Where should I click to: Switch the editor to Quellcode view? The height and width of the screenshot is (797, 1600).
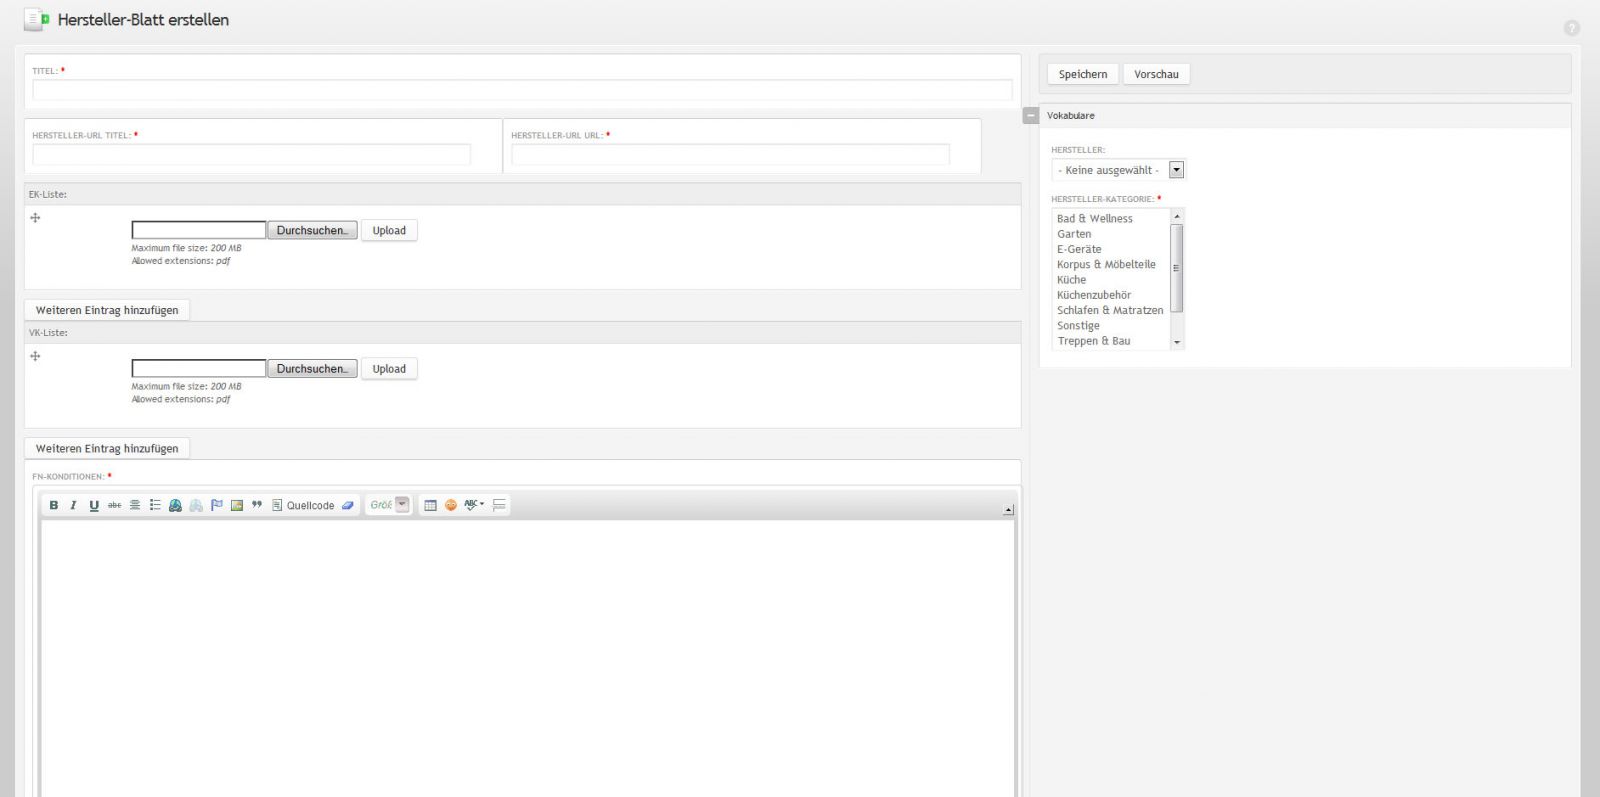(x=303, y=506)
